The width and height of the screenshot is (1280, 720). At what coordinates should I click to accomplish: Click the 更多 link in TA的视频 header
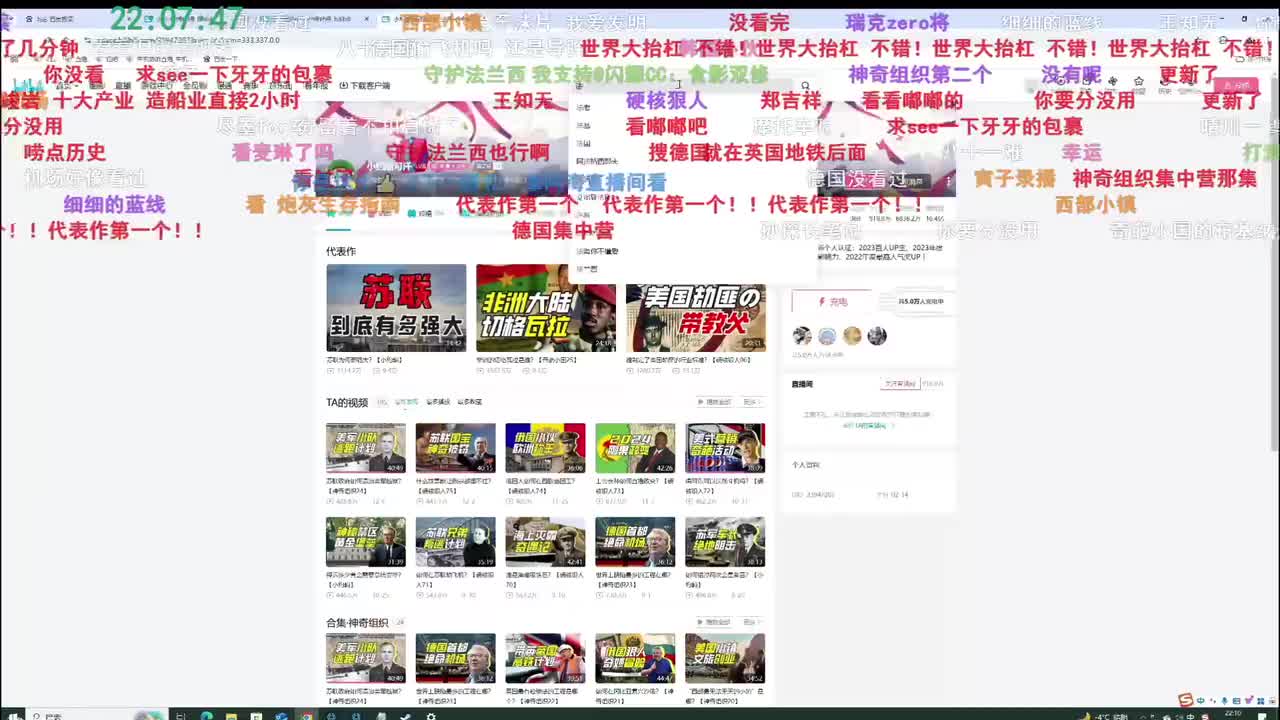point(752,402)
